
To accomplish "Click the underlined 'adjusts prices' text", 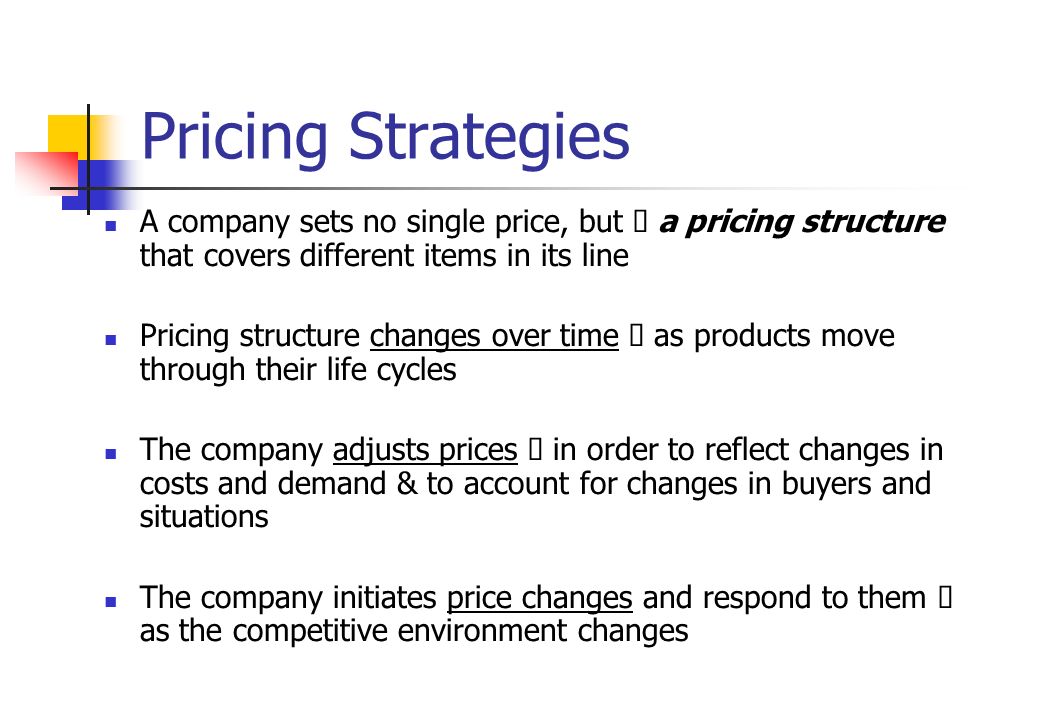I will [425, 450].
